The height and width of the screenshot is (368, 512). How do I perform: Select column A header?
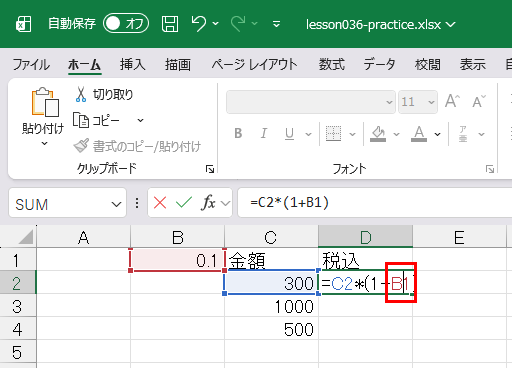(x=83, y=237)
